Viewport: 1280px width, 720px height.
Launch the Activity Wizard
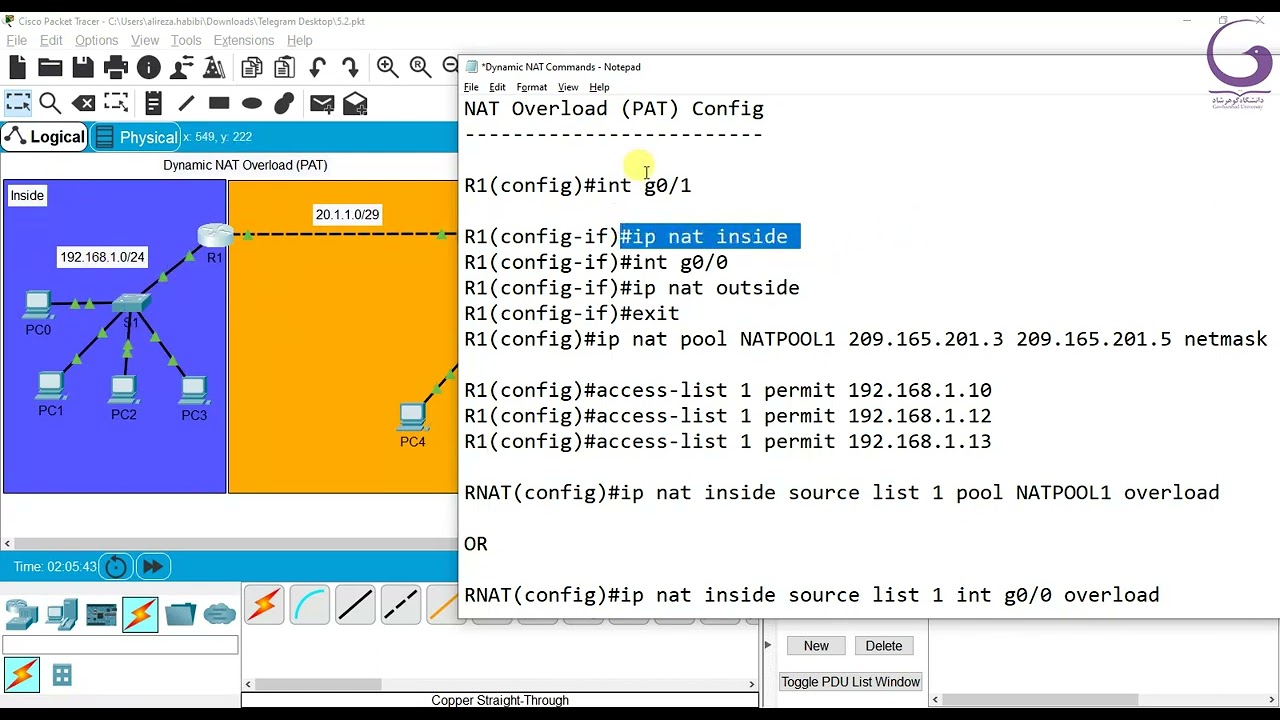[214, 68]
